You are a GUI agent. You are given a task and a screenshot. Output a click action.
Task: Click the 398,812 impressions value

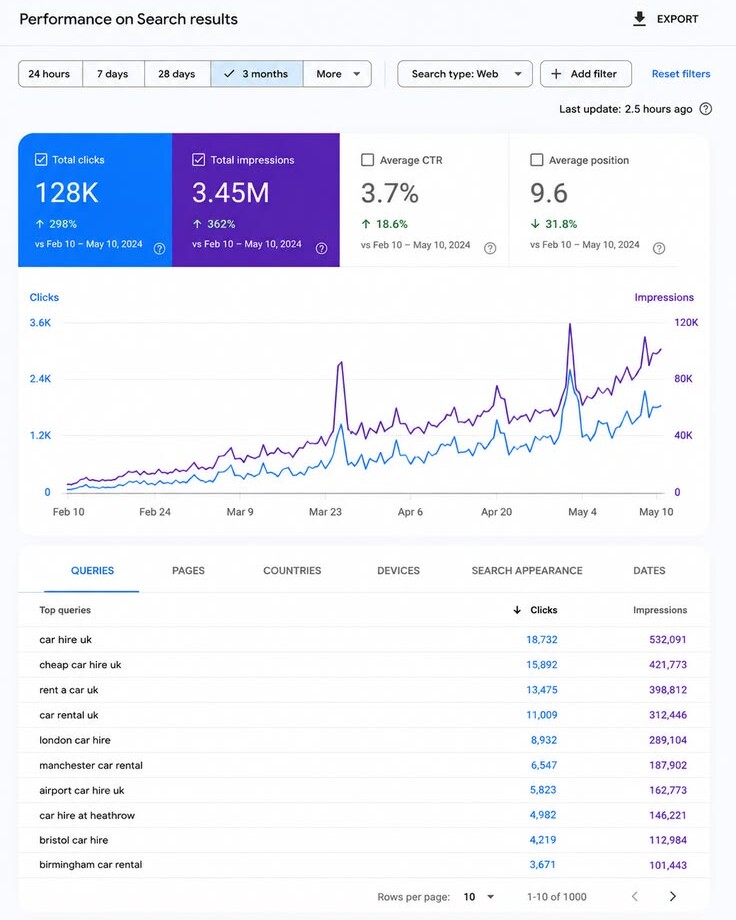pyautogui.click(x=668, y=690)
